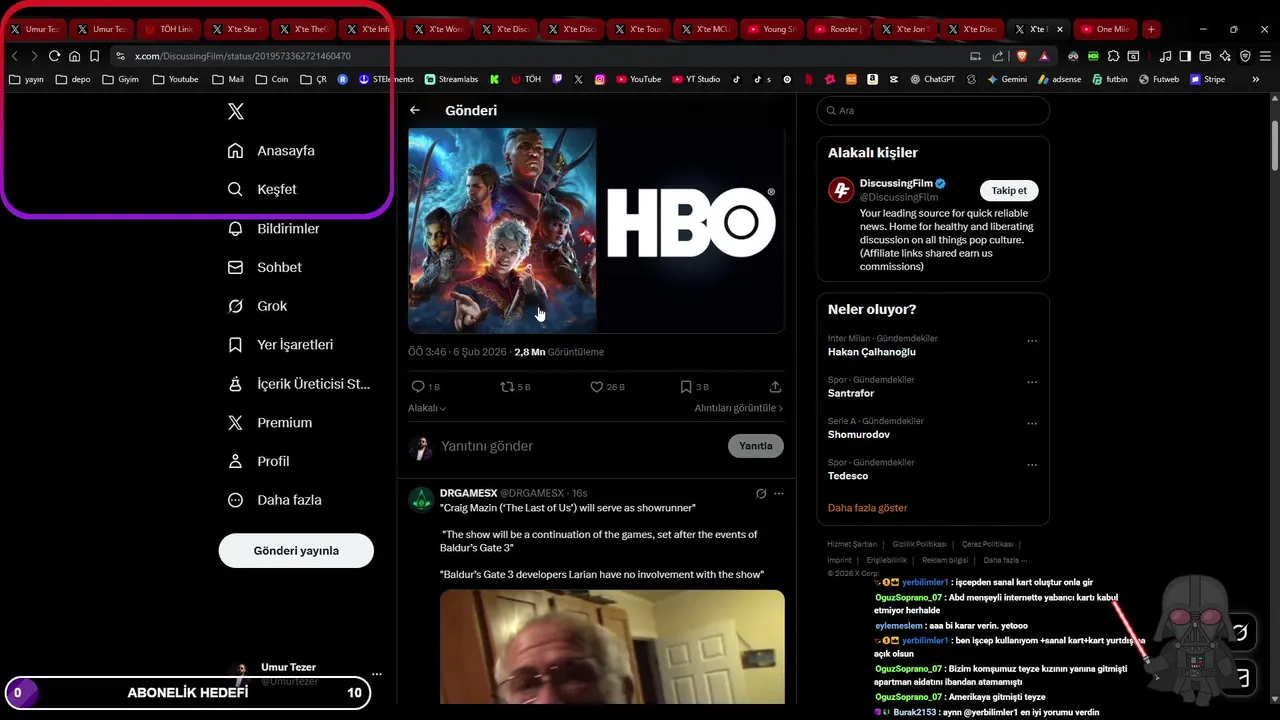Open options for Shomurodov trend

pyautogui.click(x=1033, y=424)
